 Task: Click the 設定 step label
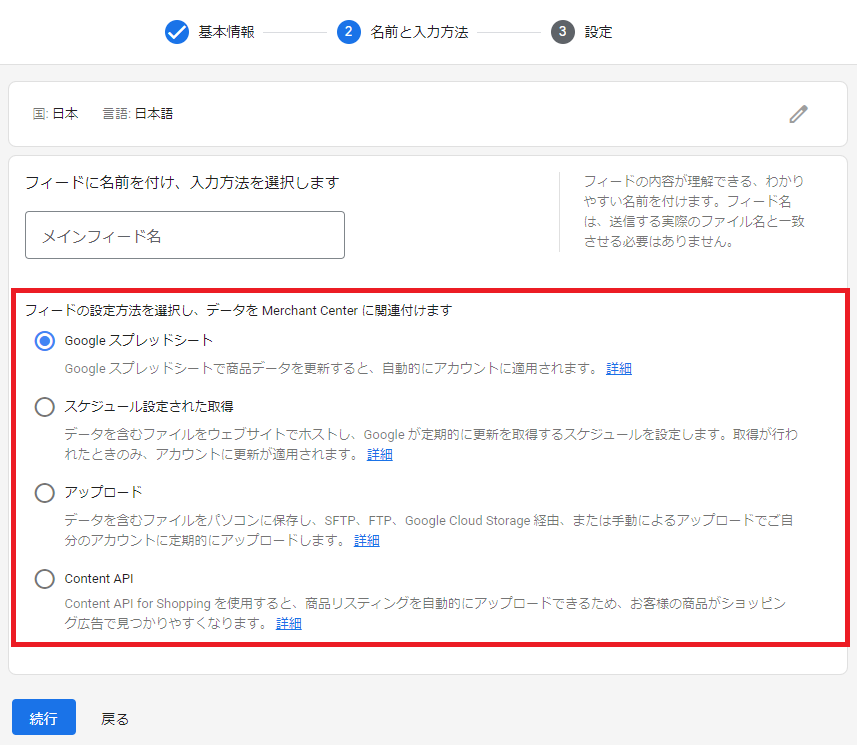tap(598, 32)
